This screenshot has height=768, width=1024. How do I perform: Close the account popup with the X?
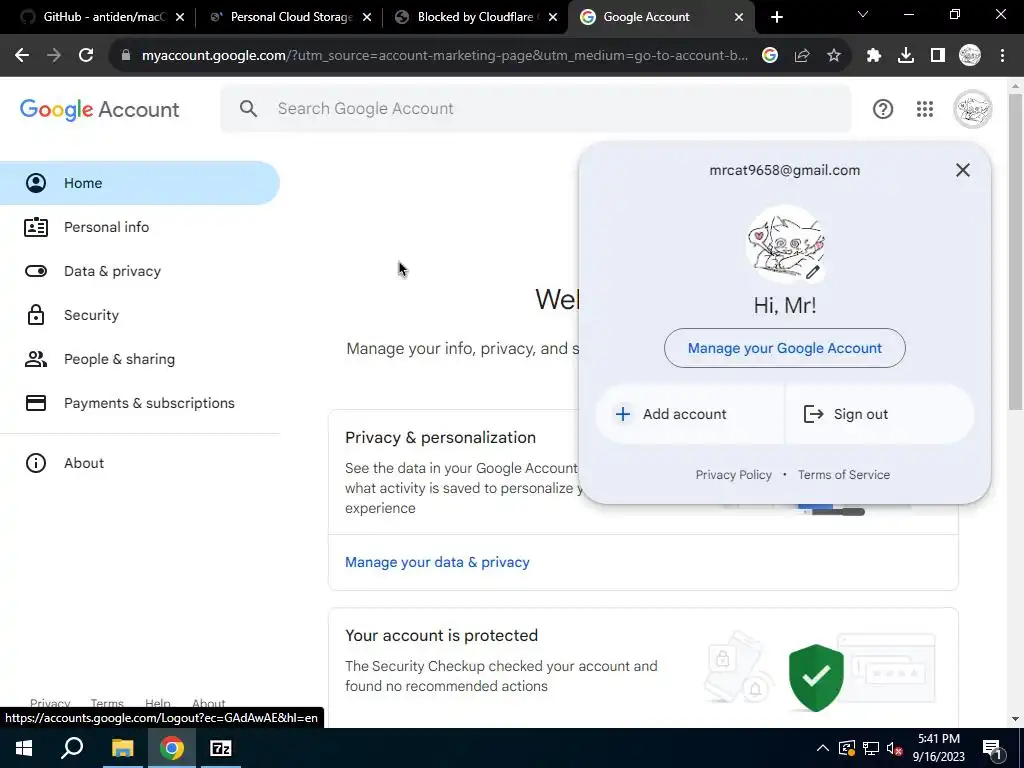pos(963,170)
